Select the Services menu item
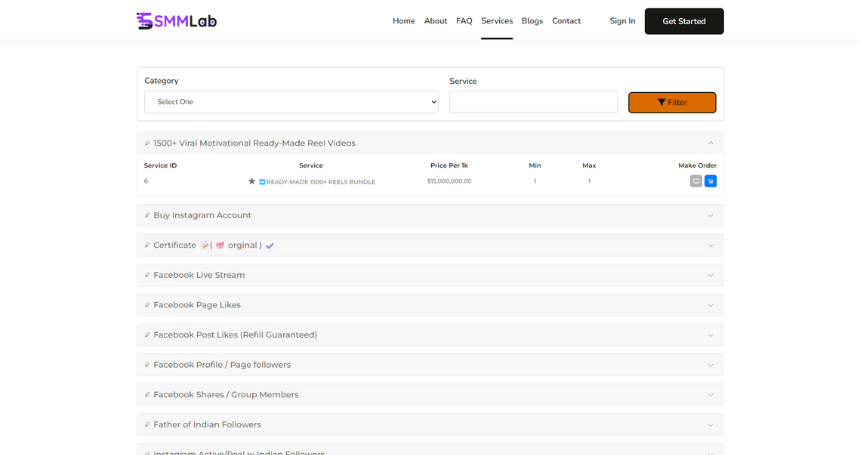The height and width of the screenshot is (455, 860). 497,21
